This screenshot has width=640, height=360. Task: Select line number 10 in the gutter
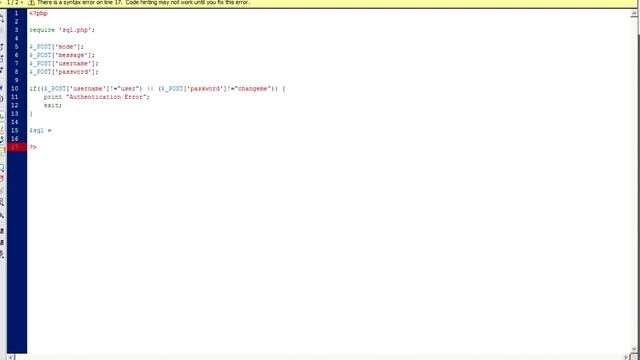pos(15,89)
